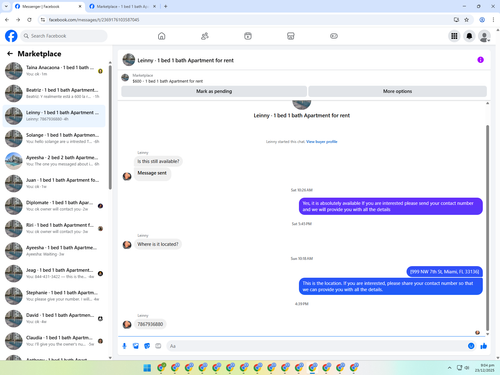Open the Notifications bell

click(x=469, y=36)
